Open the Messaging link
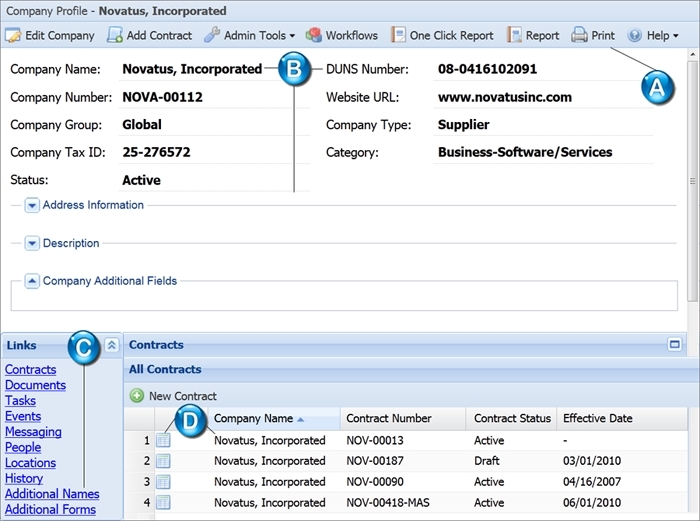This screenshot has height=521, width=700. click(33, 432)
